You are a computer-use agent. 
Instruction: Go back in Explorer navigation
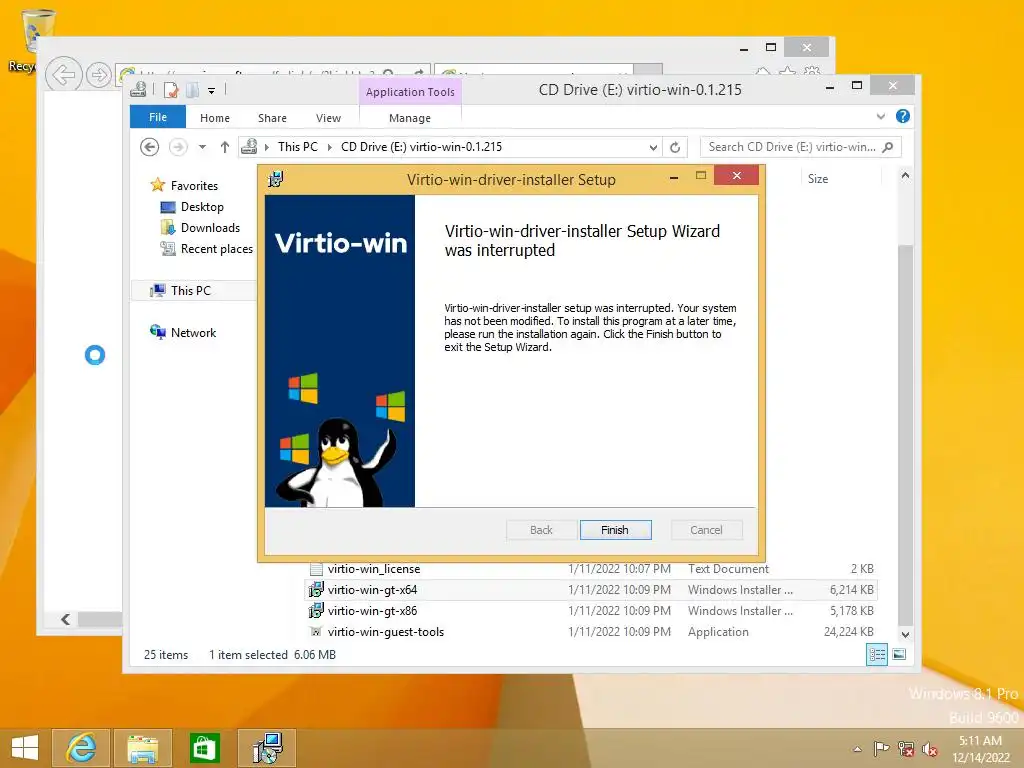150,148
